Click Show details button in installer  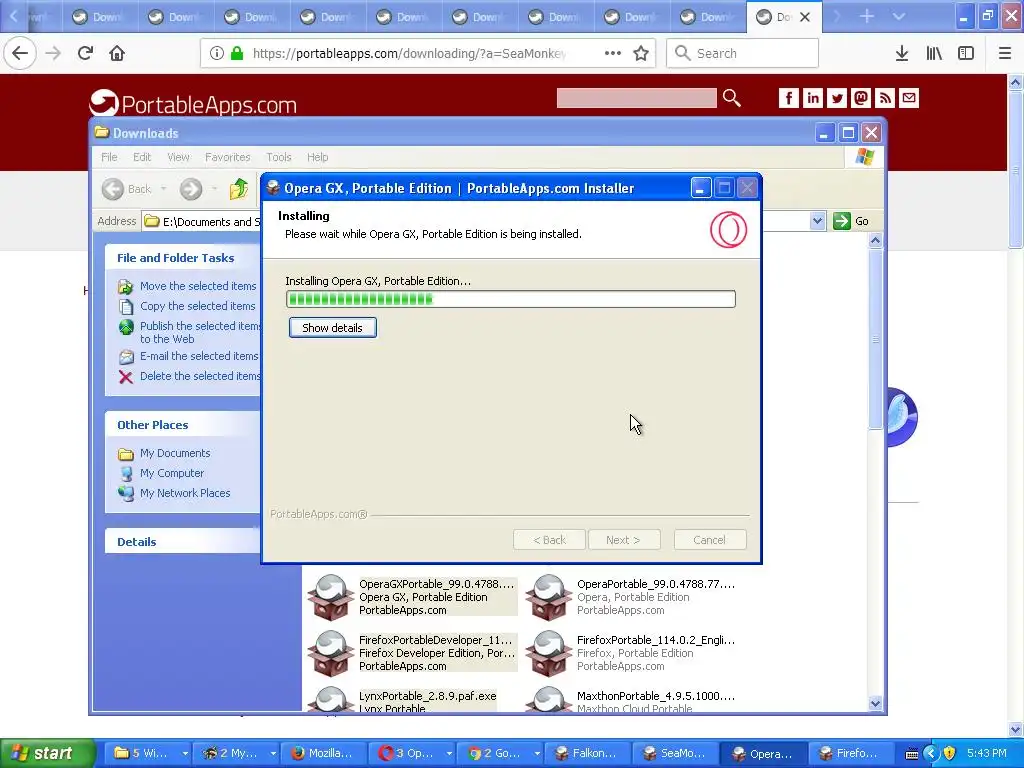coord(332,328)
